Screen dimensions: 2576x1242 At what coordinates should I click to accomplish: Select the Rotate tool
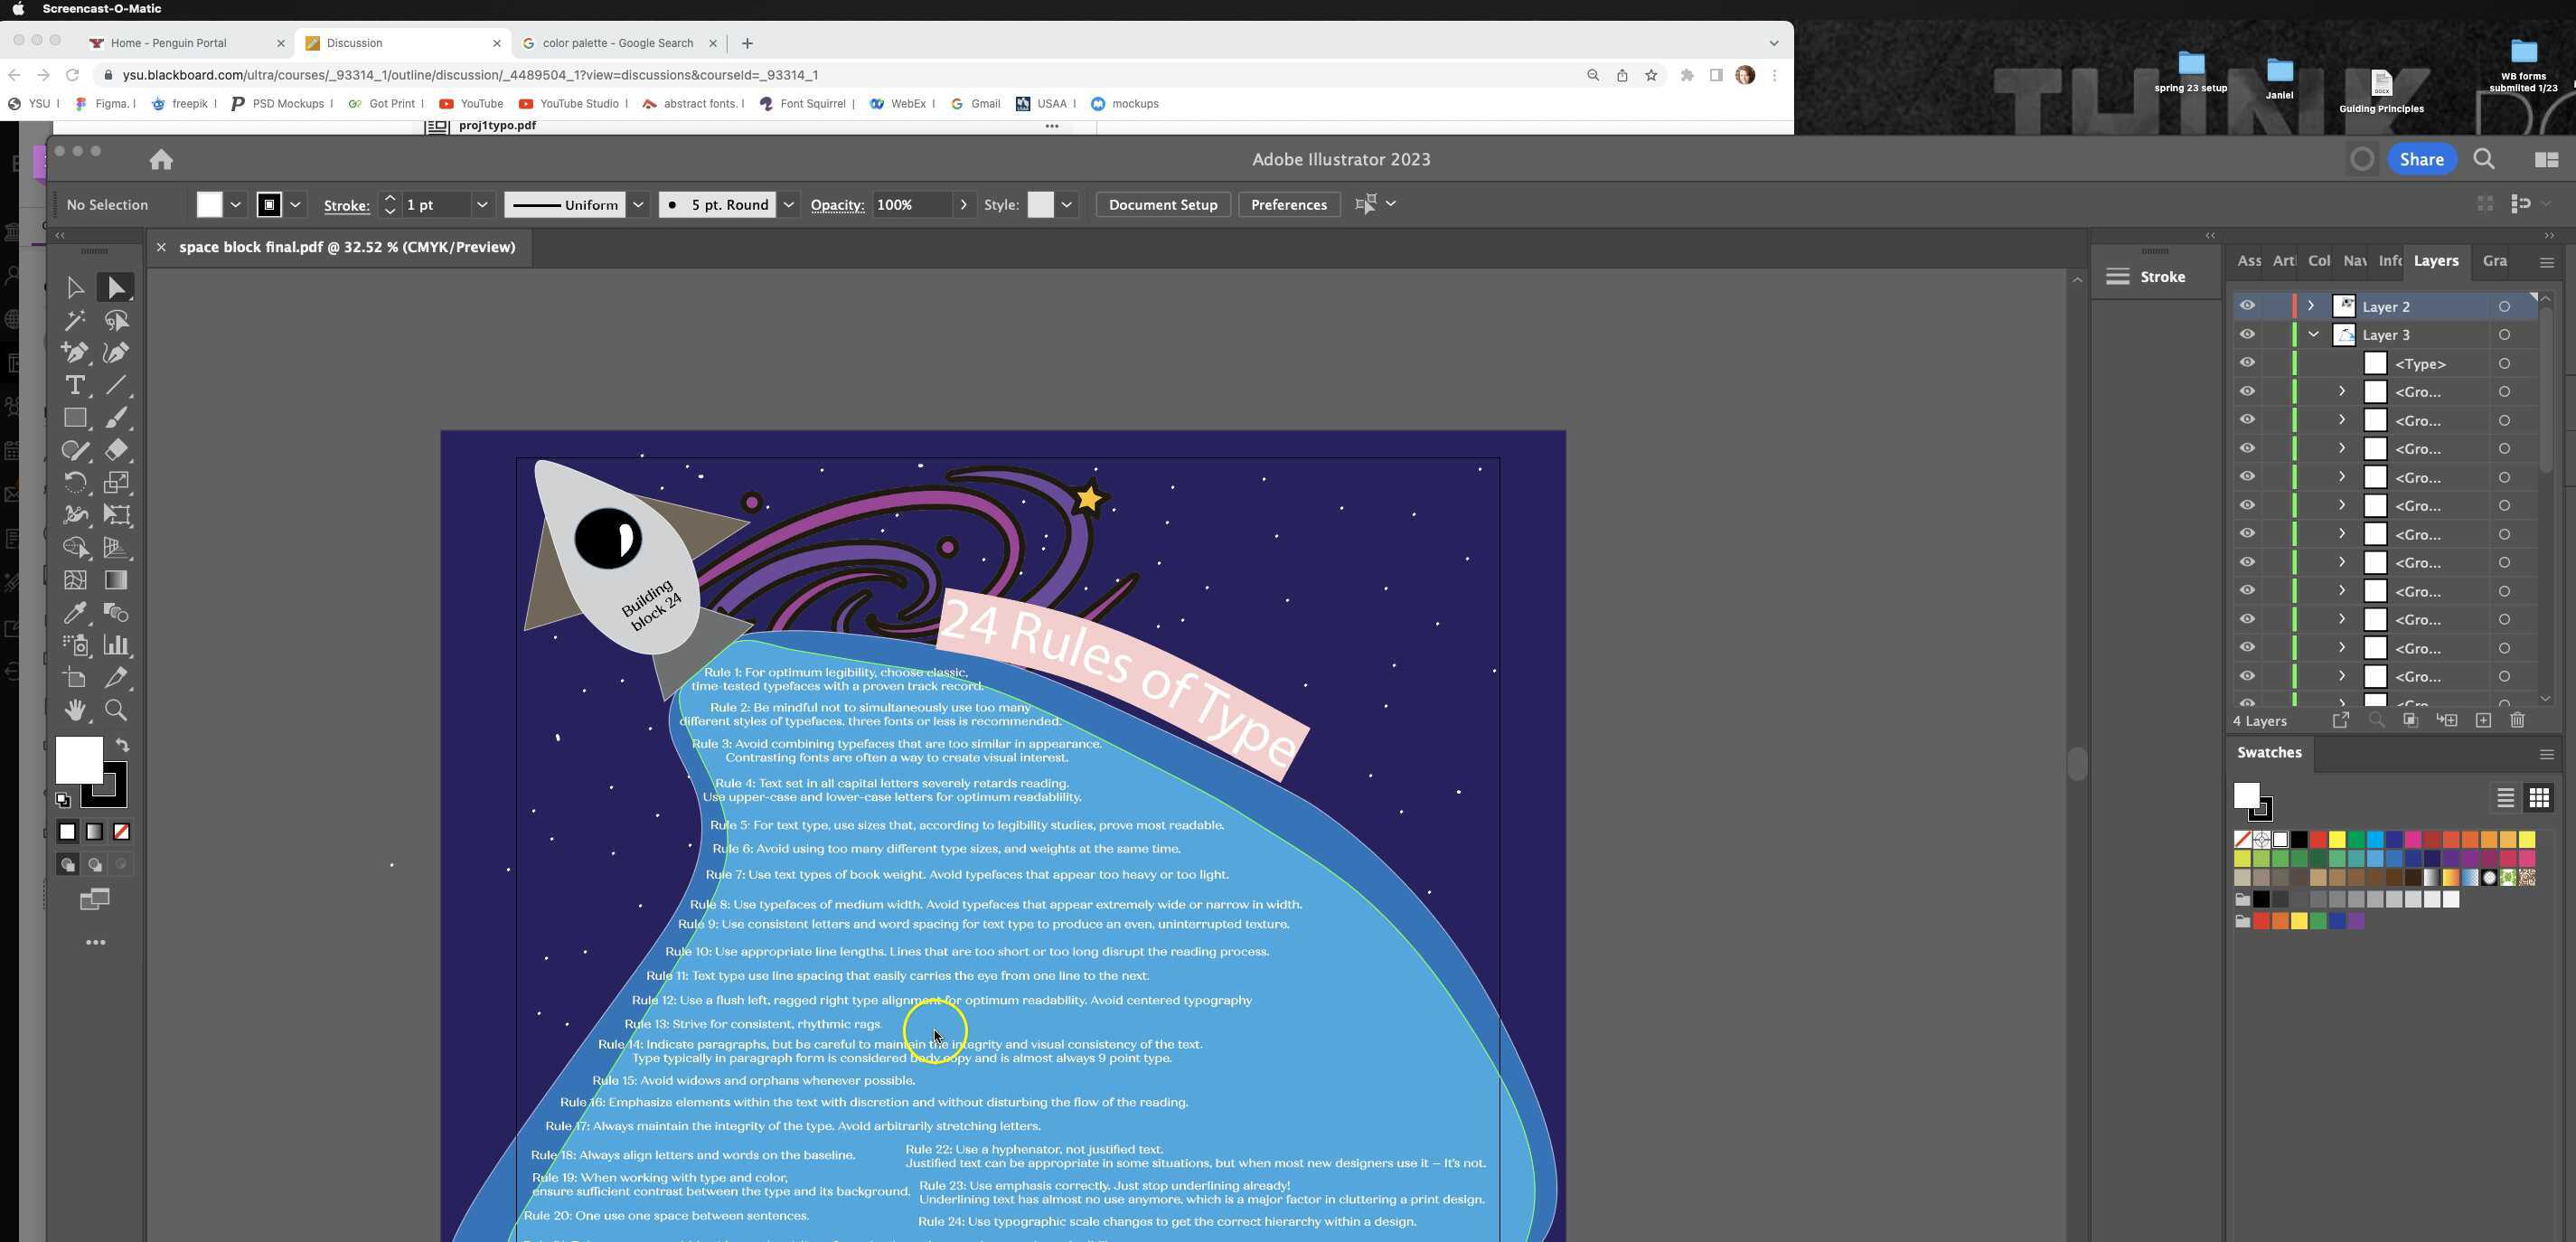coord(75,483)
